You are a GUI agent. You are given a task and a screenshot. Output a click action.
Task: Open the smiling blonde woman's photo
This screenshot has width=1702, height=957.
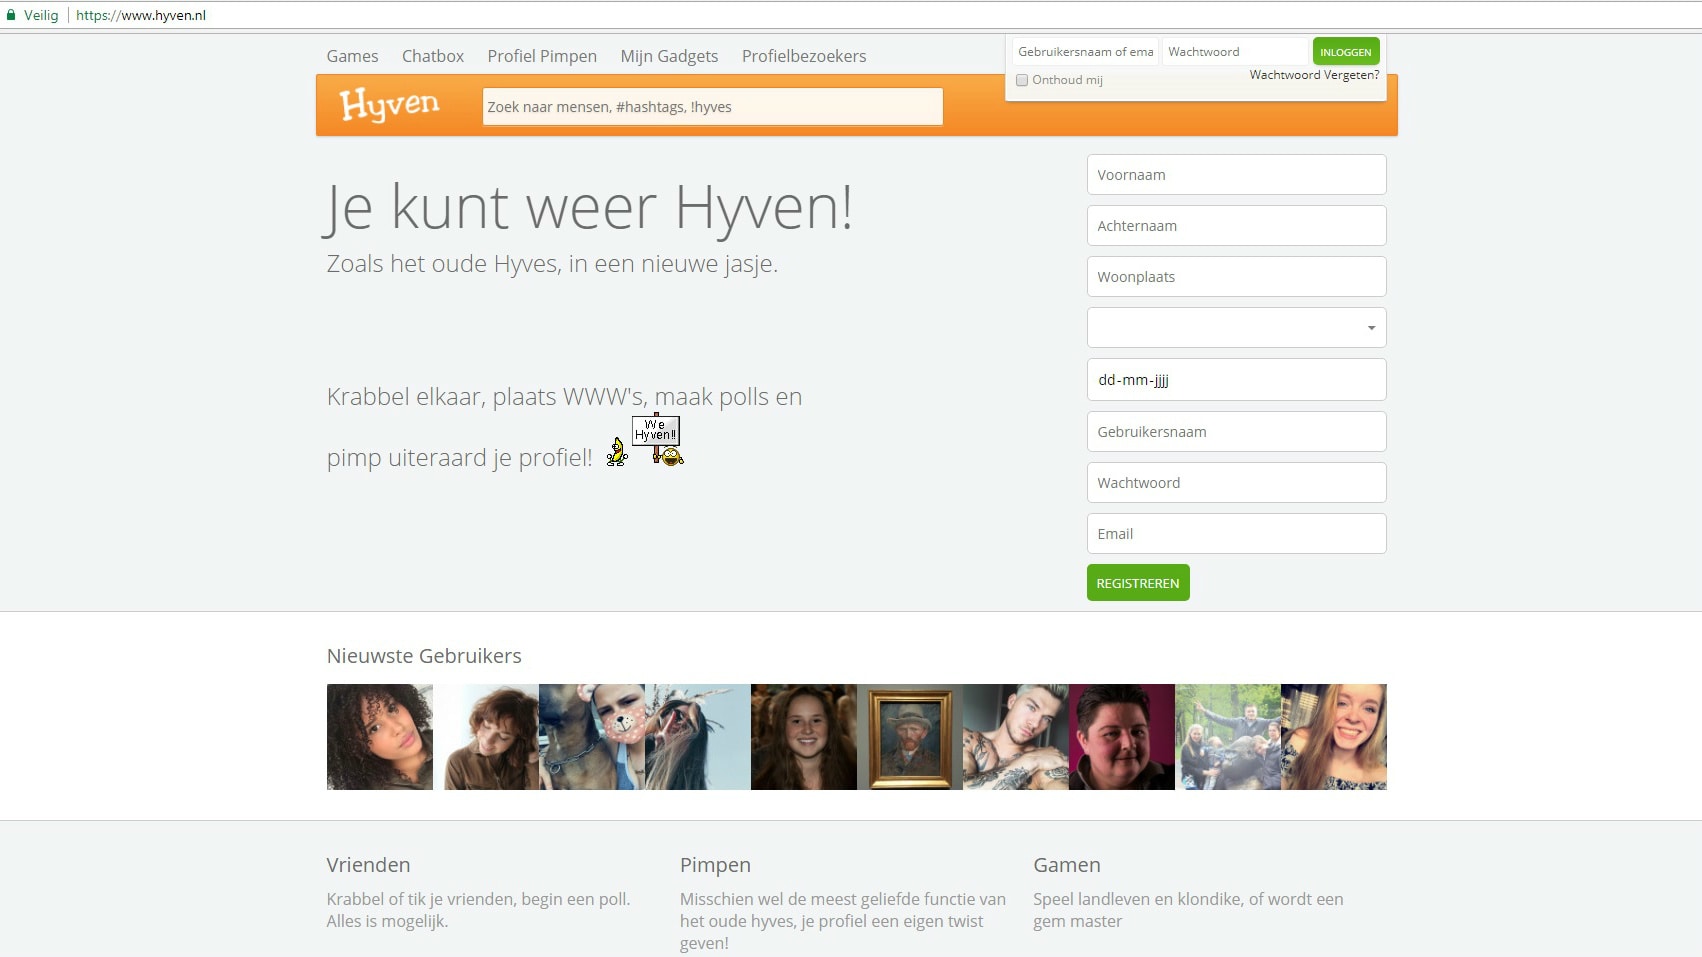1334,737
